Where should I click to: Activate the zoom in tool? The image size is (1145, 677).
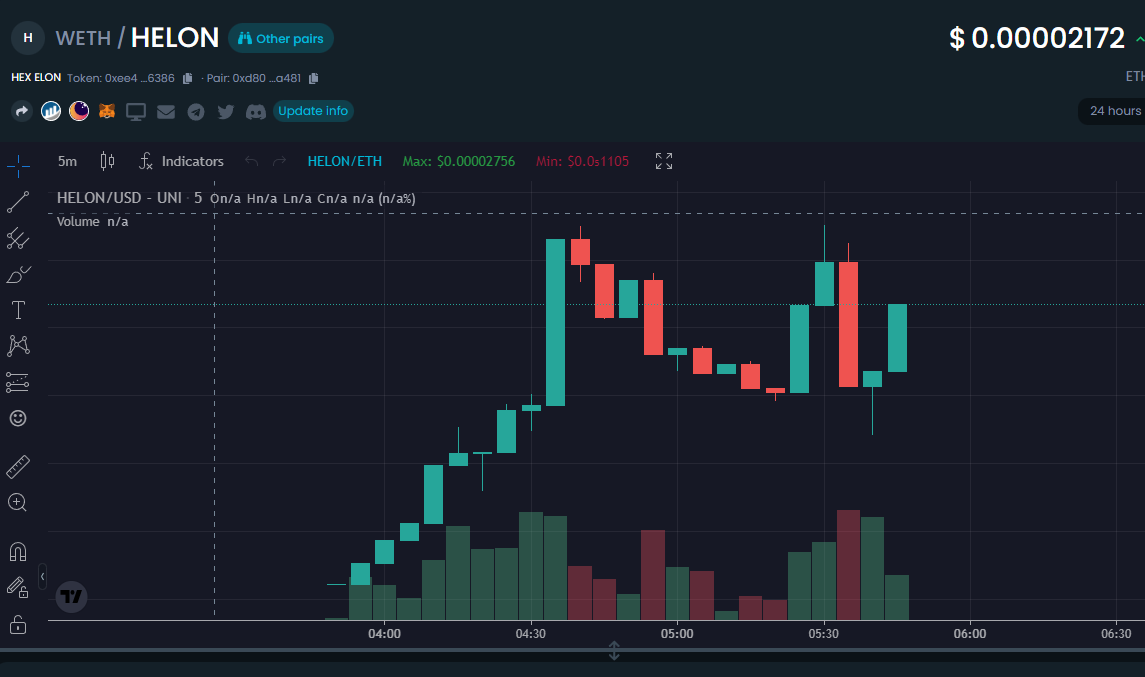18,502
